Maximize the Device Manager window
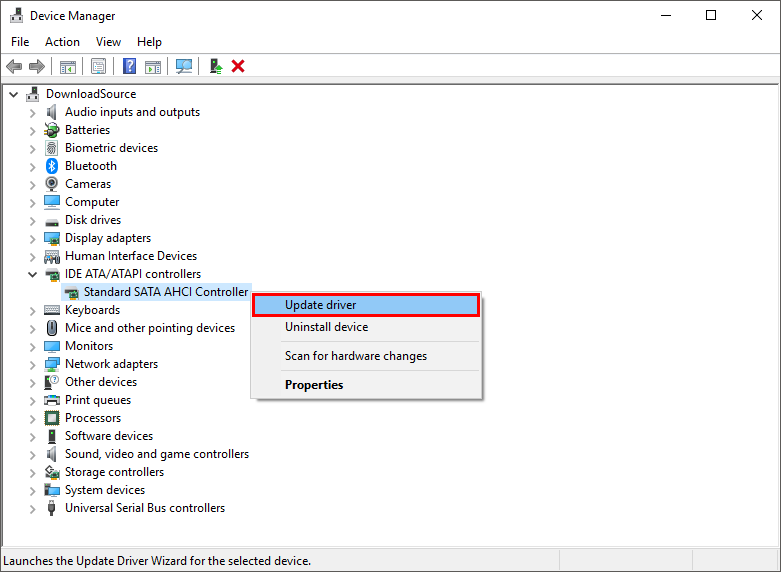Viewport: 781px width, 572px height. click(711, 15)
